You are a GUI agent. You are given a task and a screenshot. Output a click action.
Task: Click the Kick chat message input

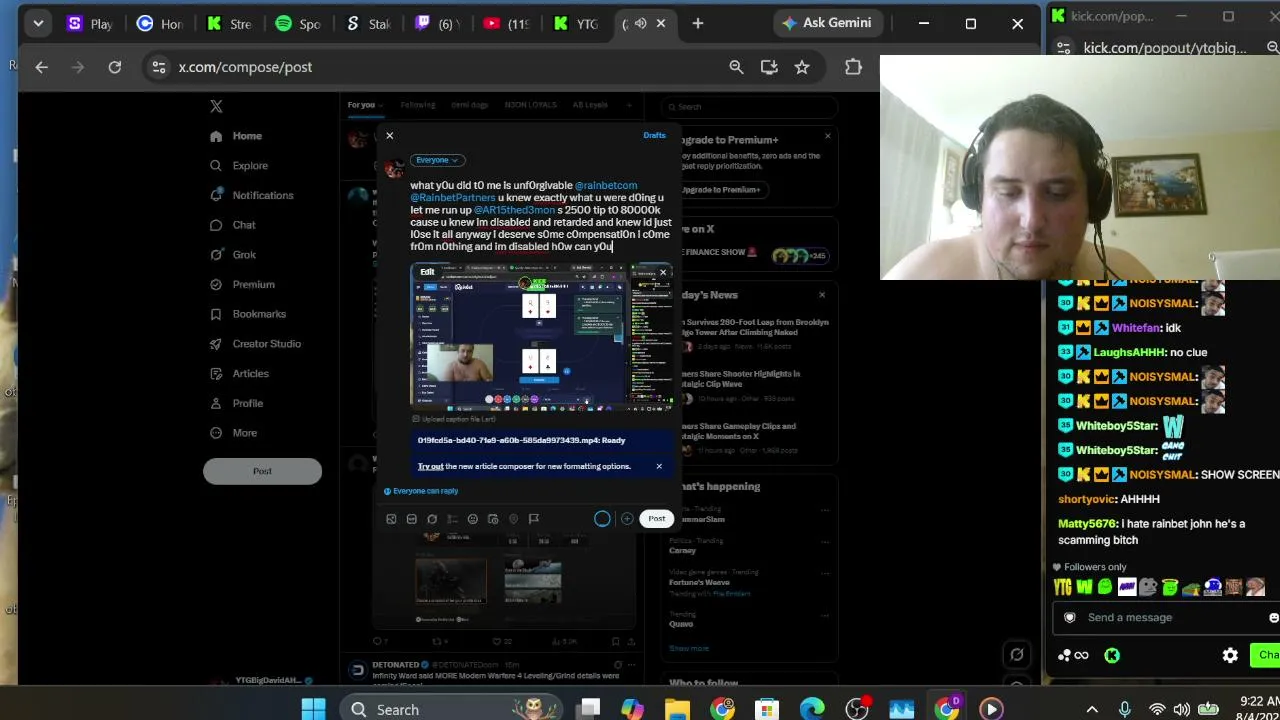tap(1165, 618)
